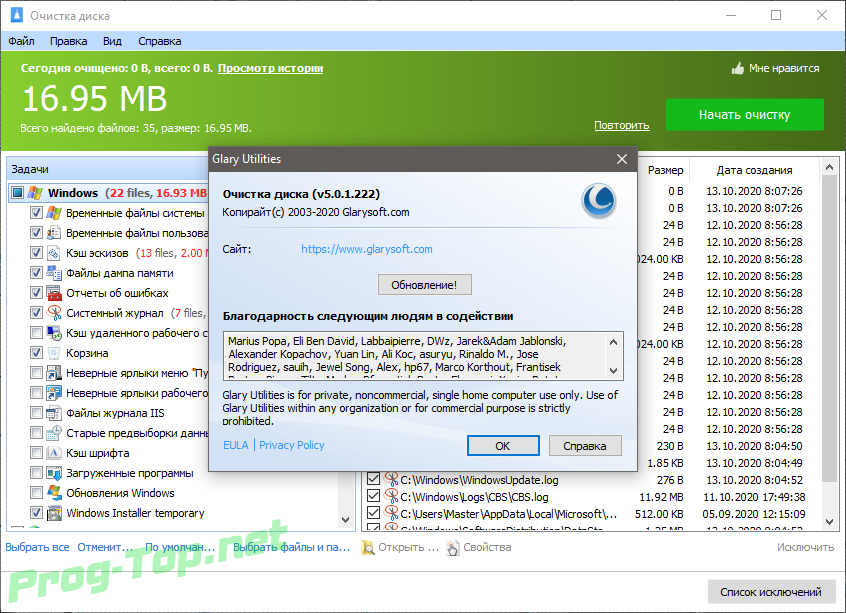Uncheck 'Отчеты об ошибках' checkbox

click(x=36, y=292)
